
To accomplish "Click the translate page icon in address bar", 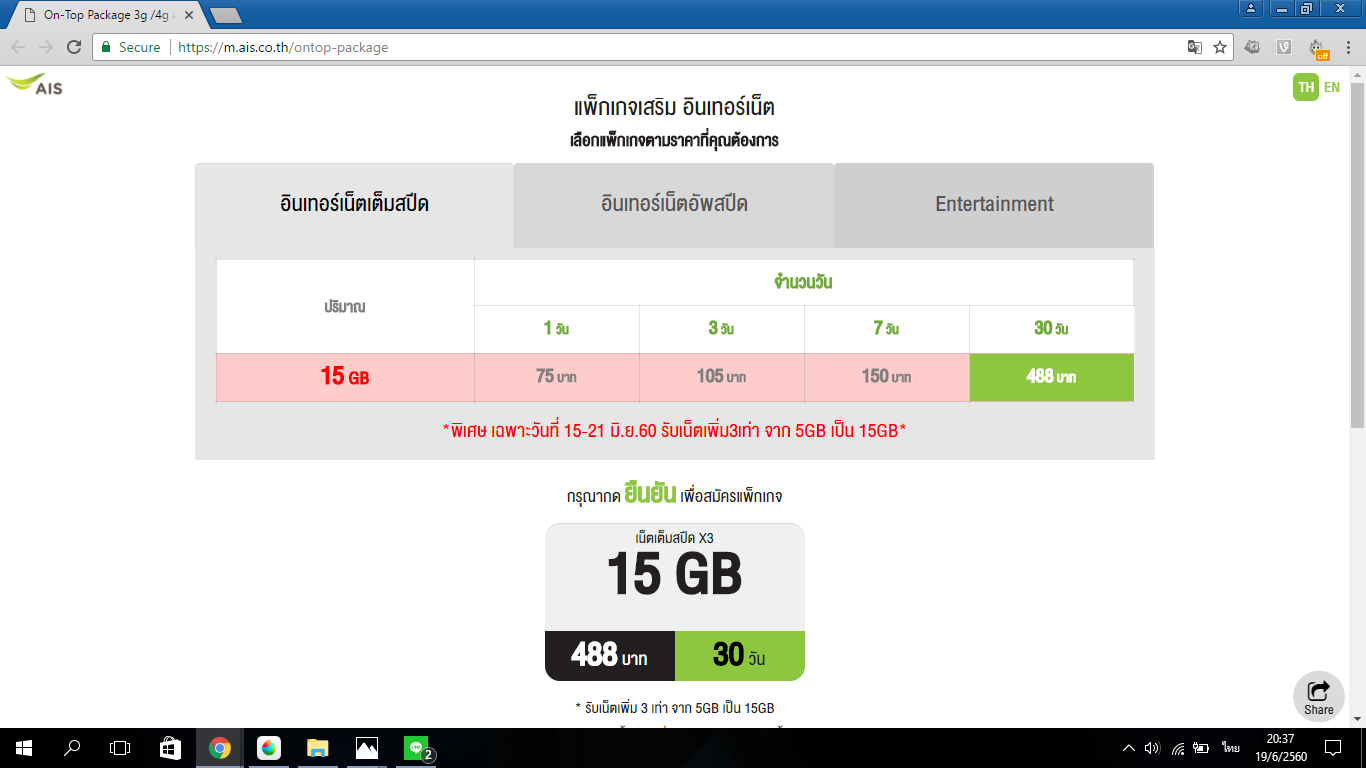I will coord(1194,47).
